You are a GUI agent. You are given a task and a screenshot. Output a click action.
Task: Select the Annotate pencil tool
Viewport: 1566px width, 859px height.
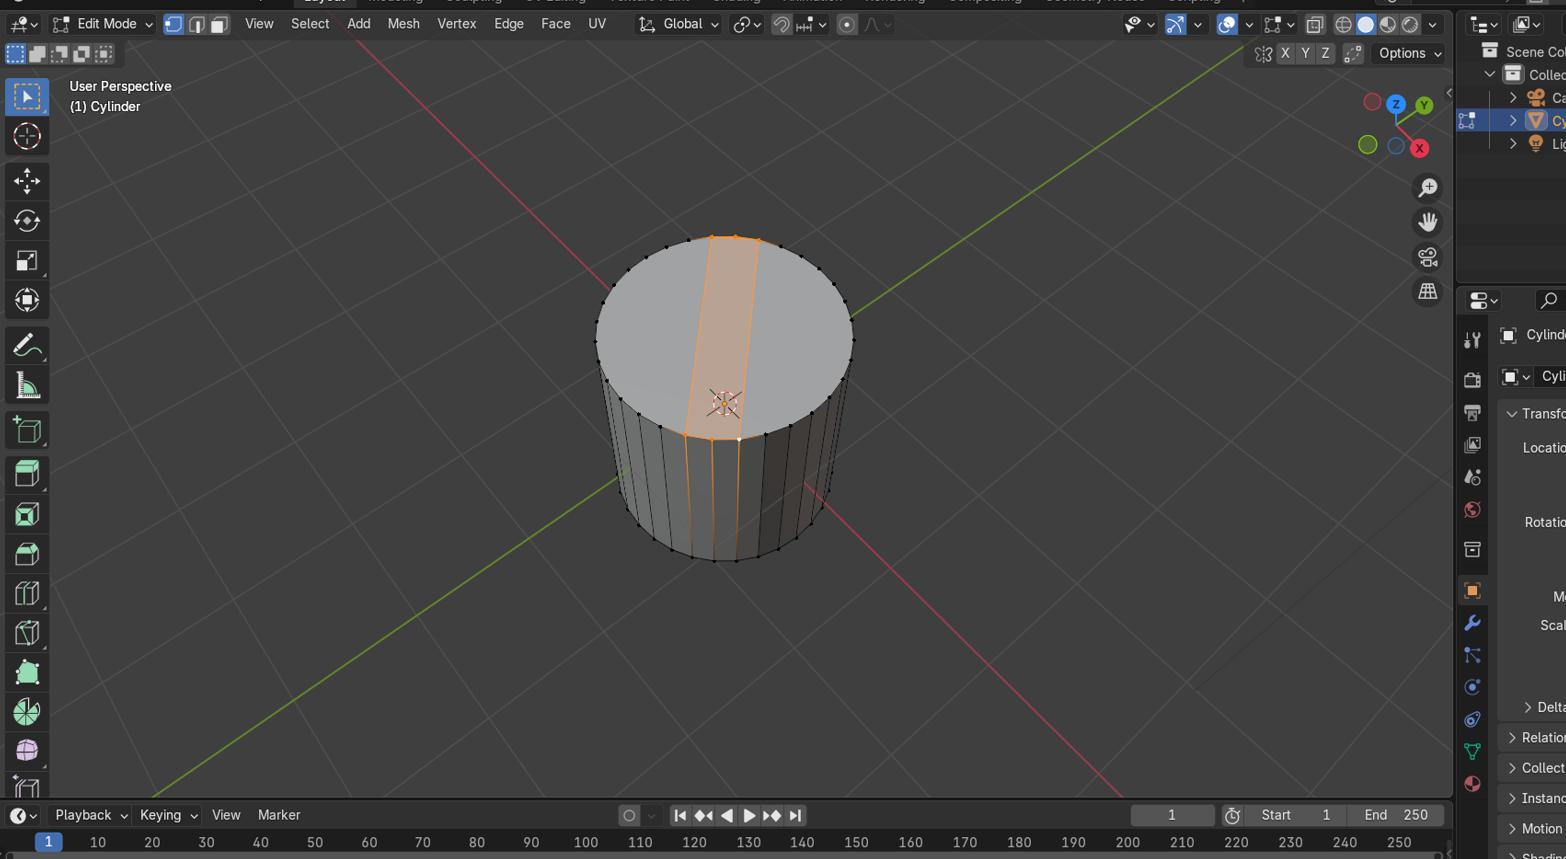27,346
